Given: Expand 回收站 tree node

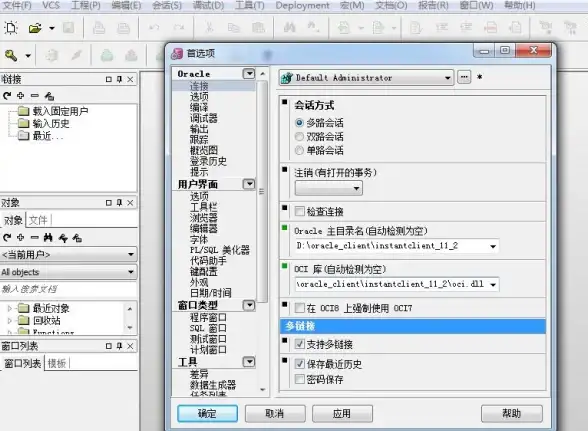Looking at the screenshot, I should pyautogui.click(x=10, y=321).
